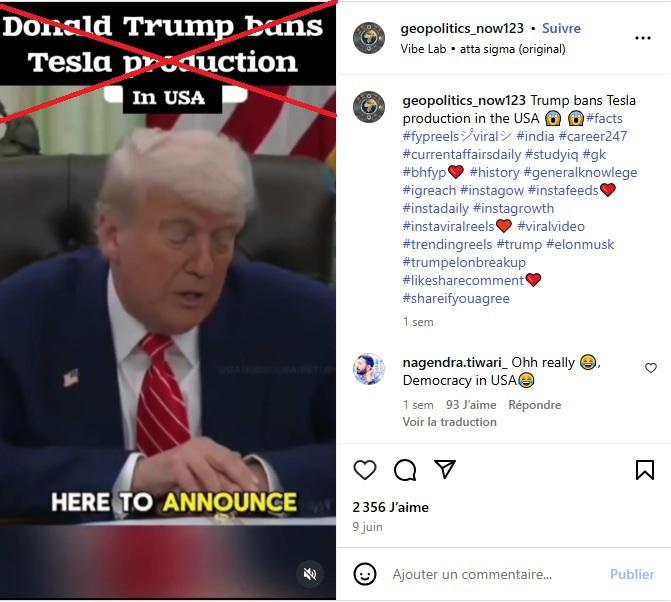671x602 pixels.
Task: Reply to comment via Répondre
Action: point(534,405)
